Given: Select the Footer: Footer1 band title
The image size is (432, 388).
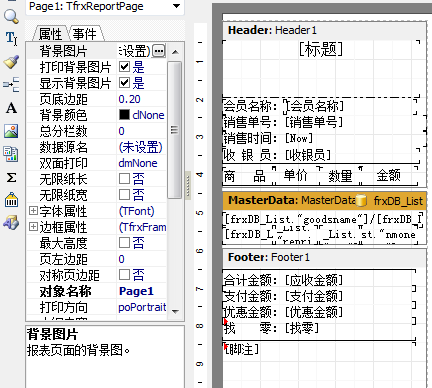Looking at the screenshot, I should (x=269, y=257).
